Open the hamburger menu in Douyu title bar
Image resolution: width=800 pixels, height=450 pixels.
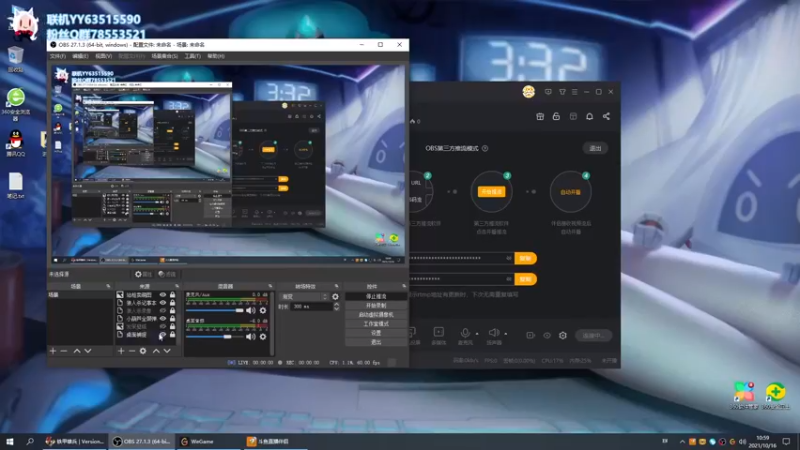tap(574, 92)
